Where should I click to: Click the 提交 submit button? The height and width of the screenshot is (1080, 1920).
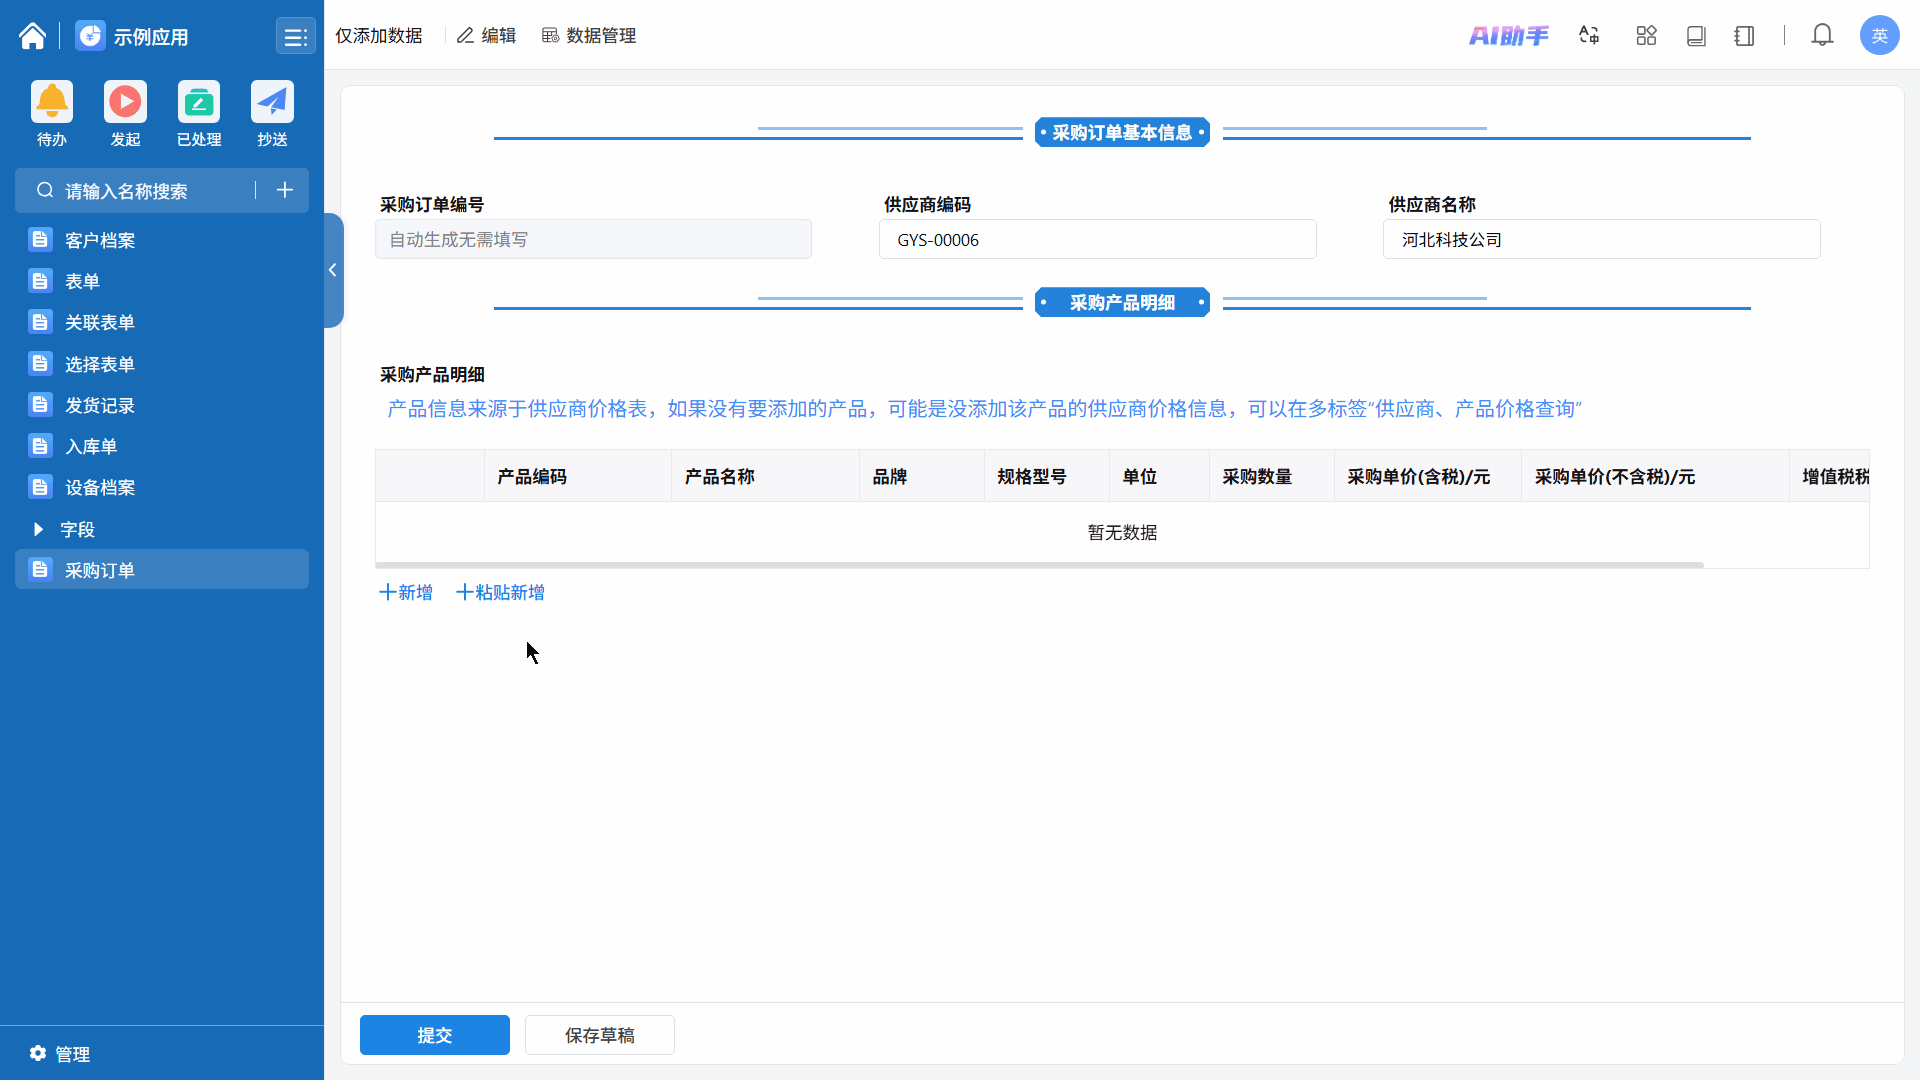tap(434, 1035)
